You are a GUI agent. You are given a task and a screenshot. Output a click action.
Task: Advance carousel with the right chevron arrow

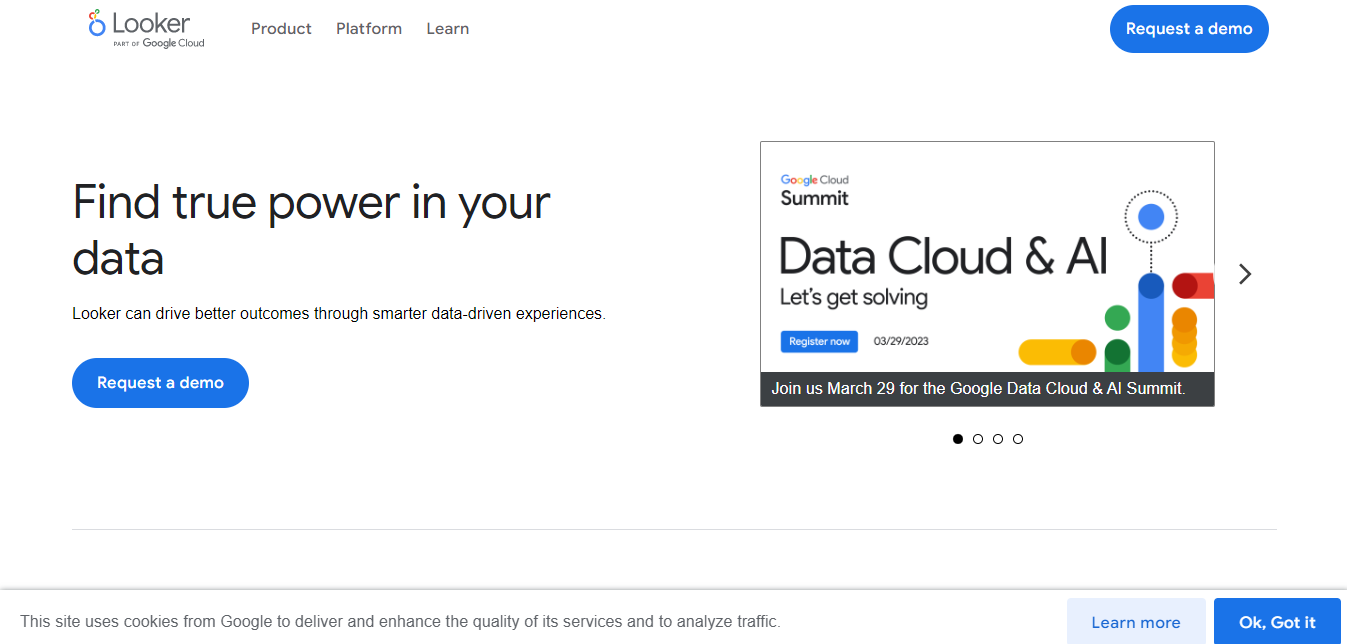[x=1245, y=274]
